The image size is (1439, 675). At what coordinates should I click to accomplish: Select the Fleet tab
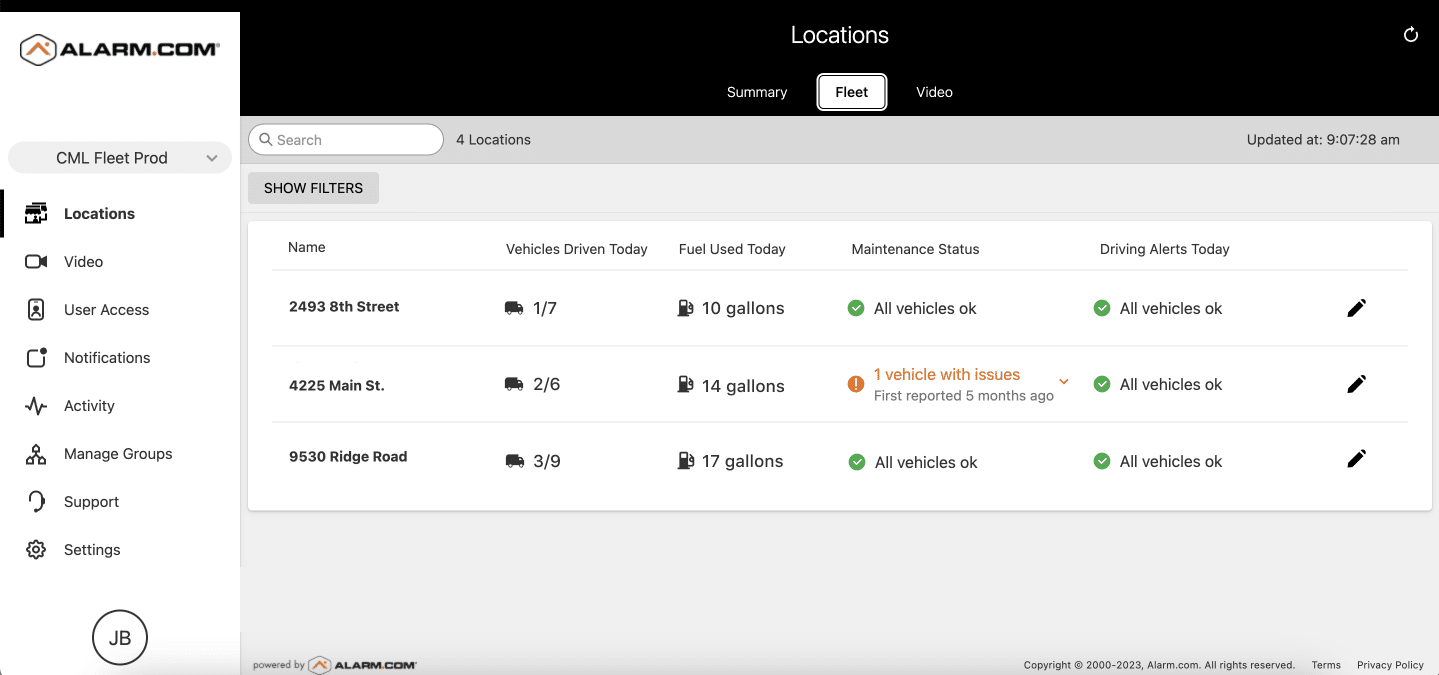click(852, 92)
